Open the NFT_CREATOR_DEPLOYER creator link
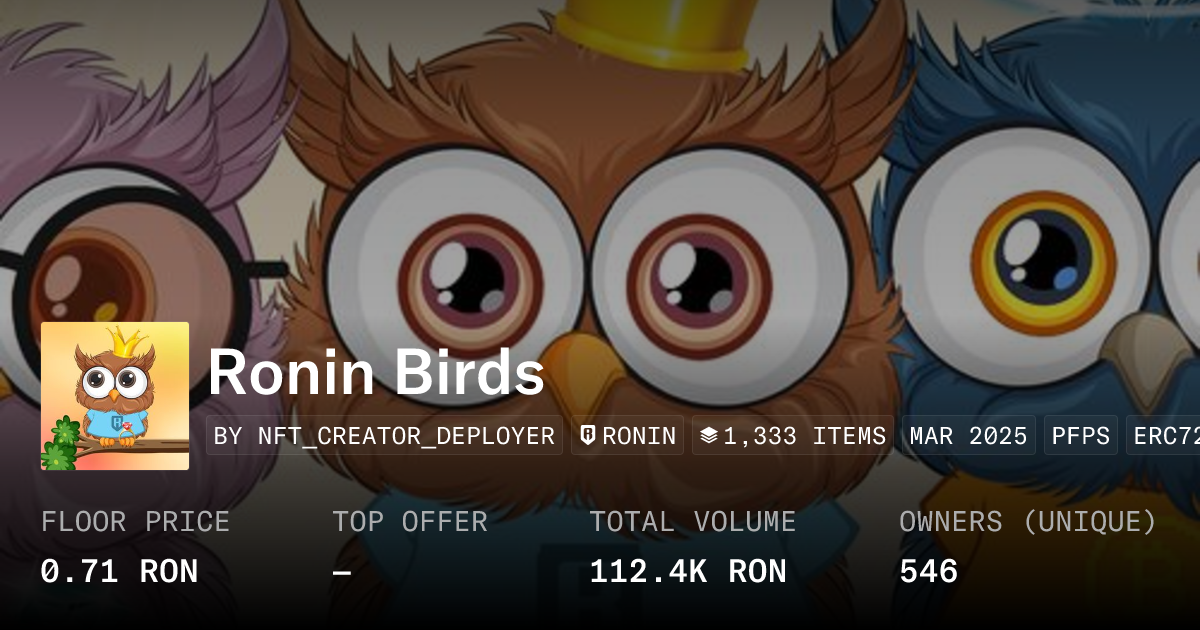The height and width of the screenshot is (630, 1200). coord(385,436)
